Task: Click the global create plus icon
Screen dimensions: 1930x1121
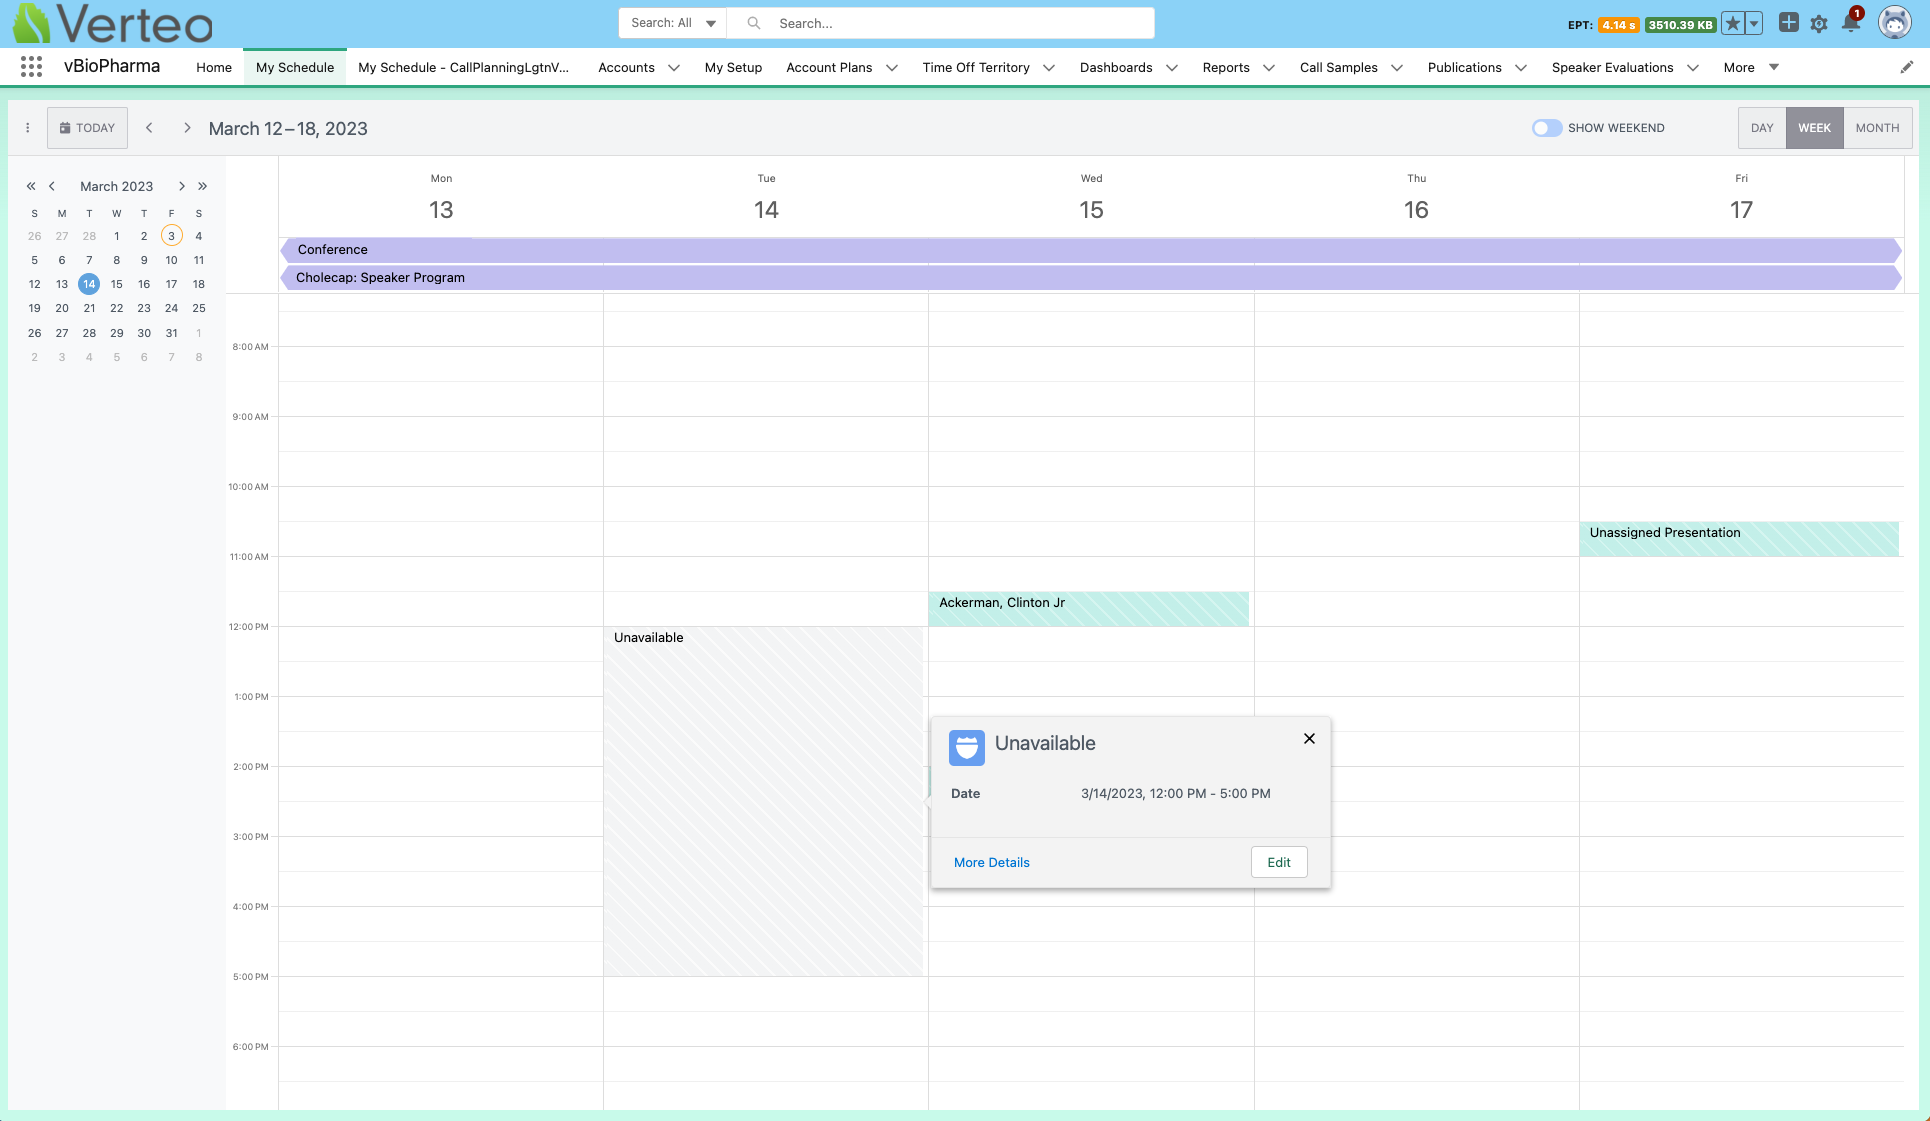Action: click(1789, 23)
